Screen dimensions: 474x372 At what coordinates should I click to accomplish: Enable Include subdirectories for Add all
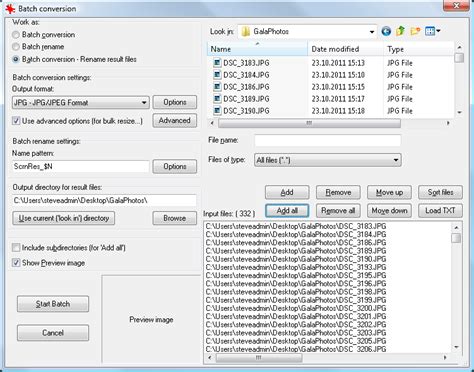(16, 248)
